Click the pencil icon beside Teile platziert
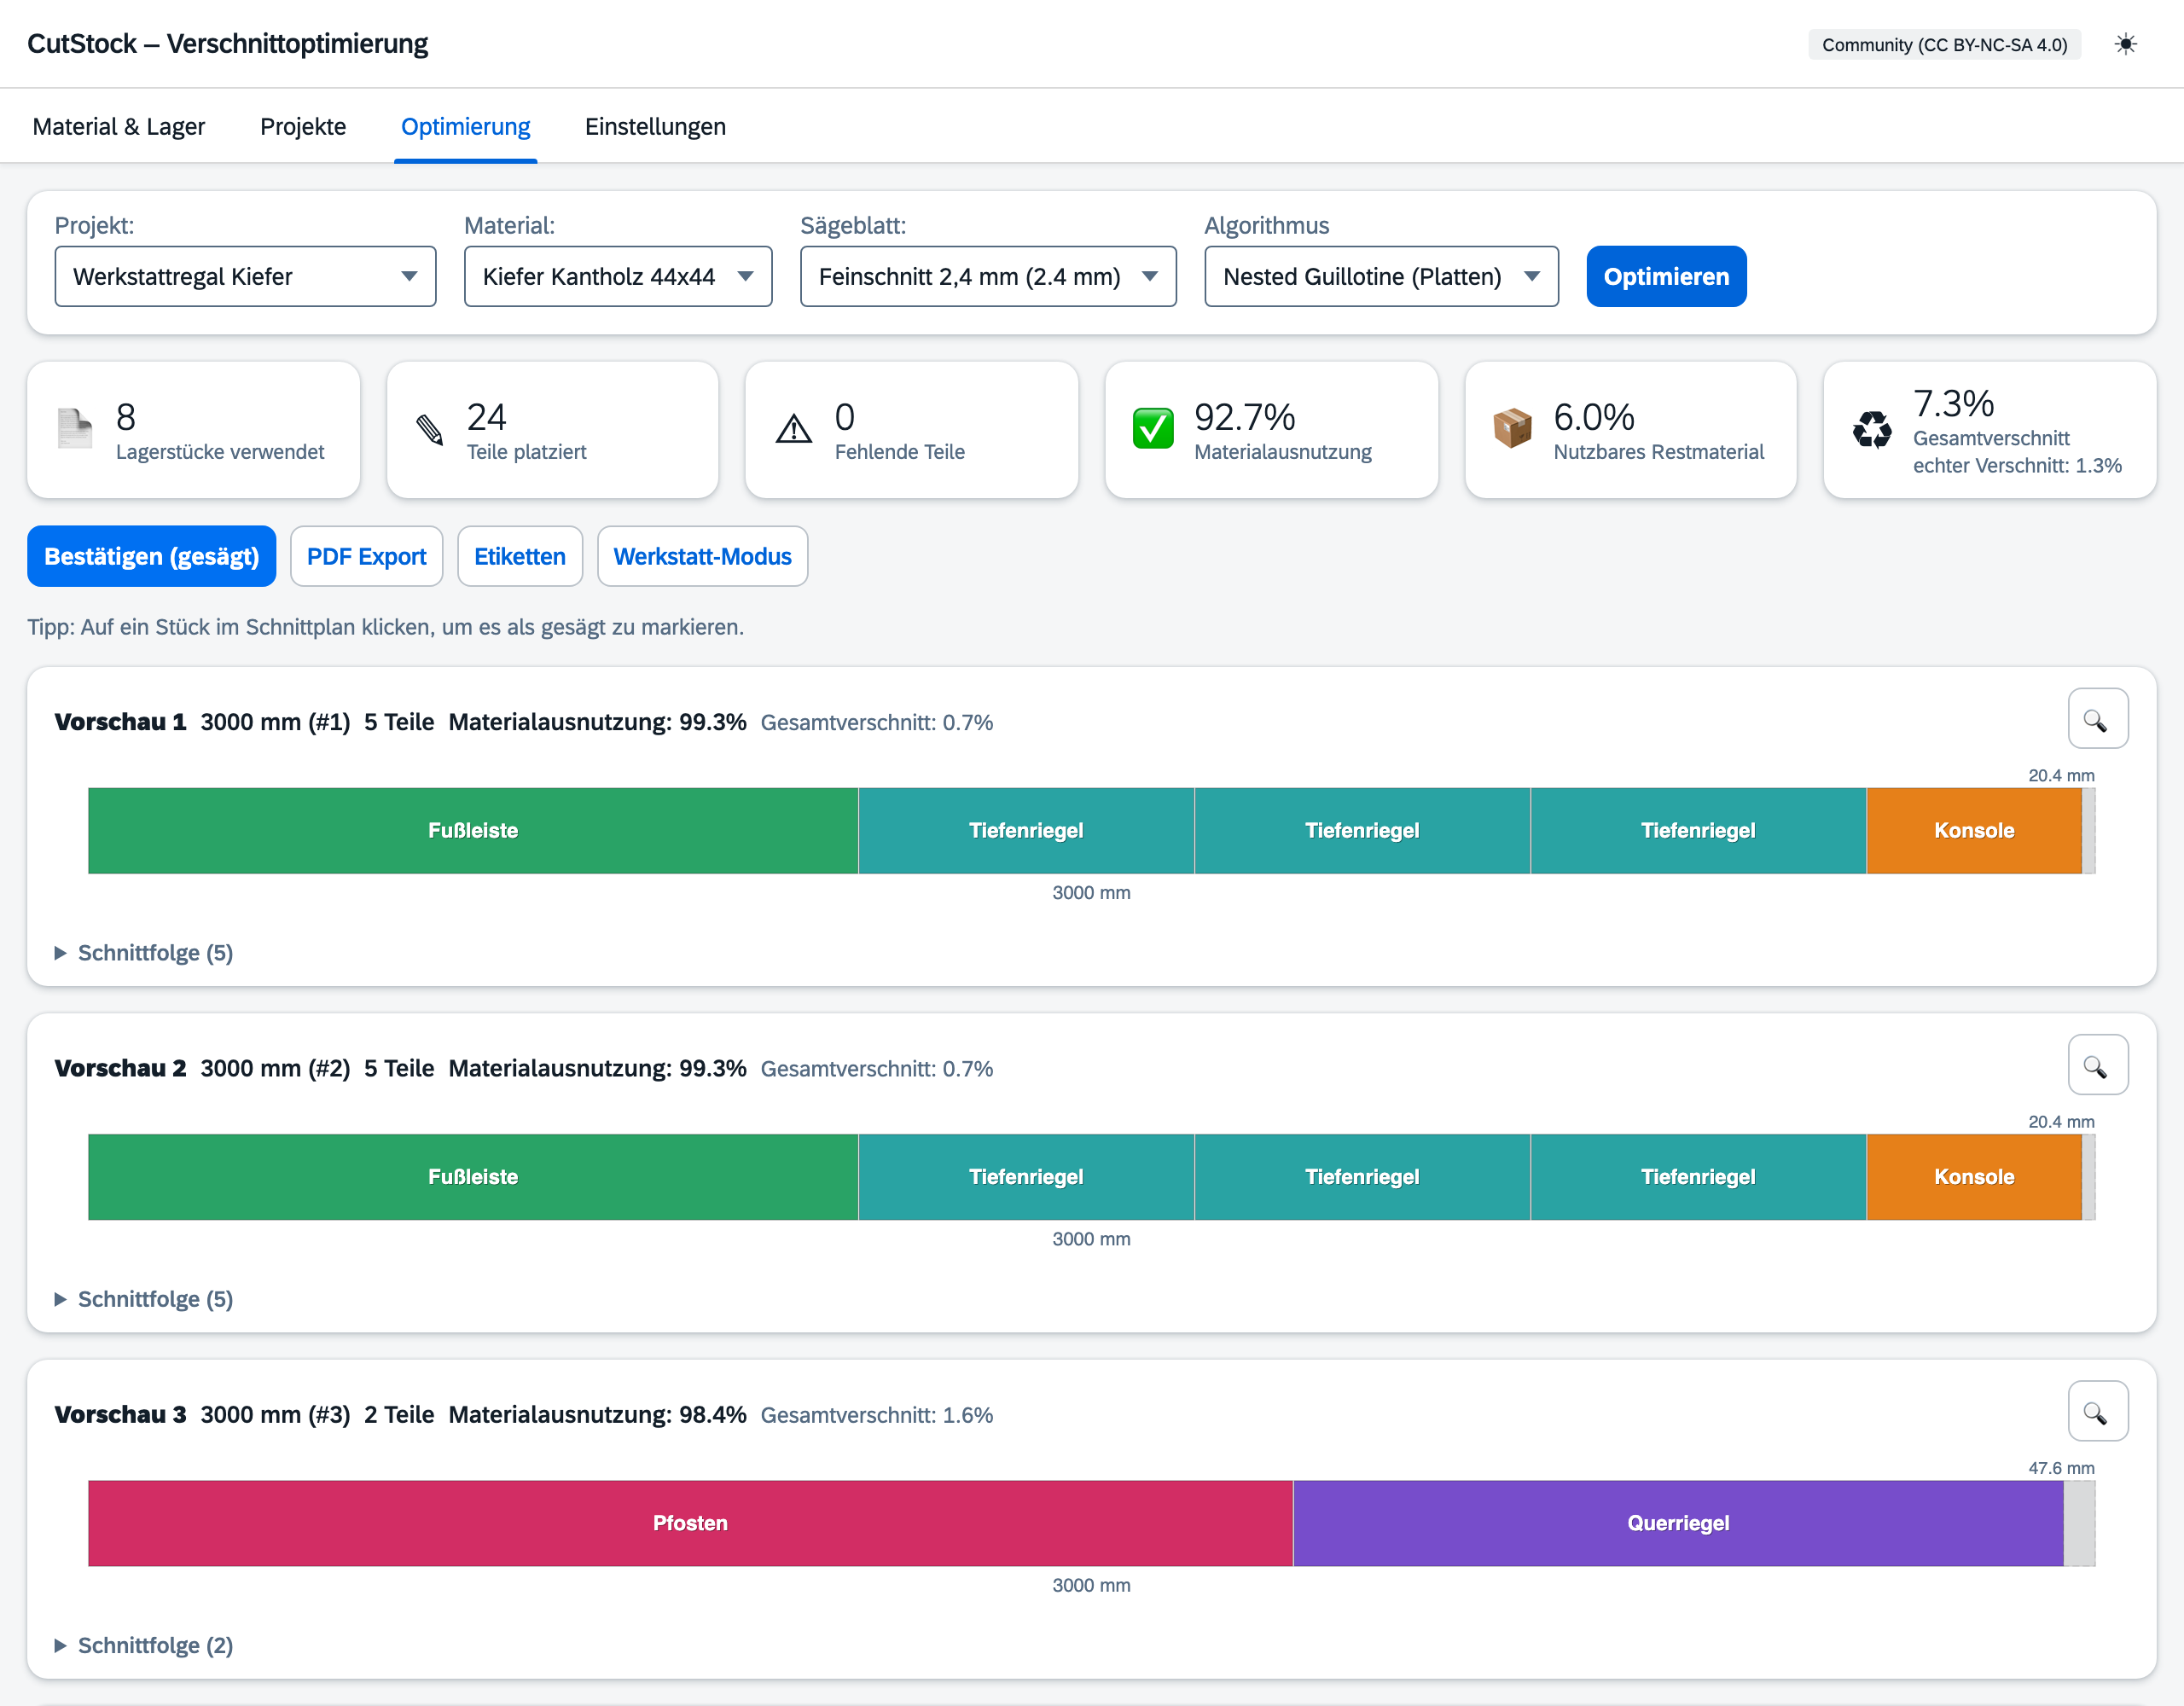2184x1706 pixels. (430, 429)
